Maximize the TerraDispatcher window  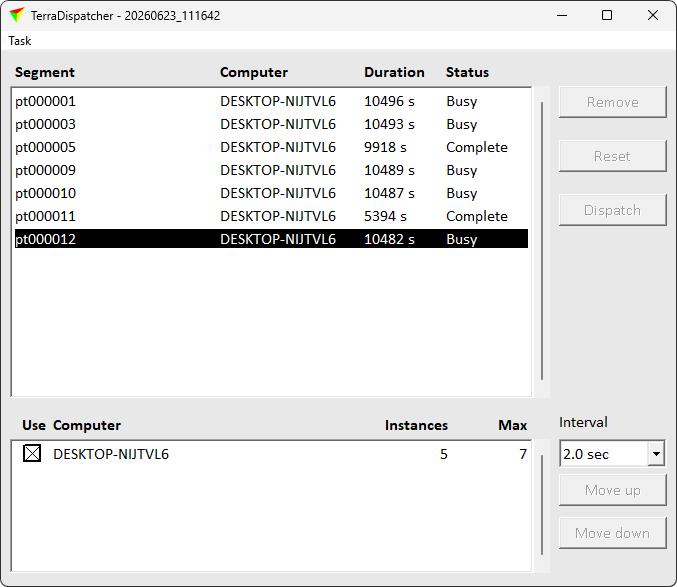tap(607, 15)
